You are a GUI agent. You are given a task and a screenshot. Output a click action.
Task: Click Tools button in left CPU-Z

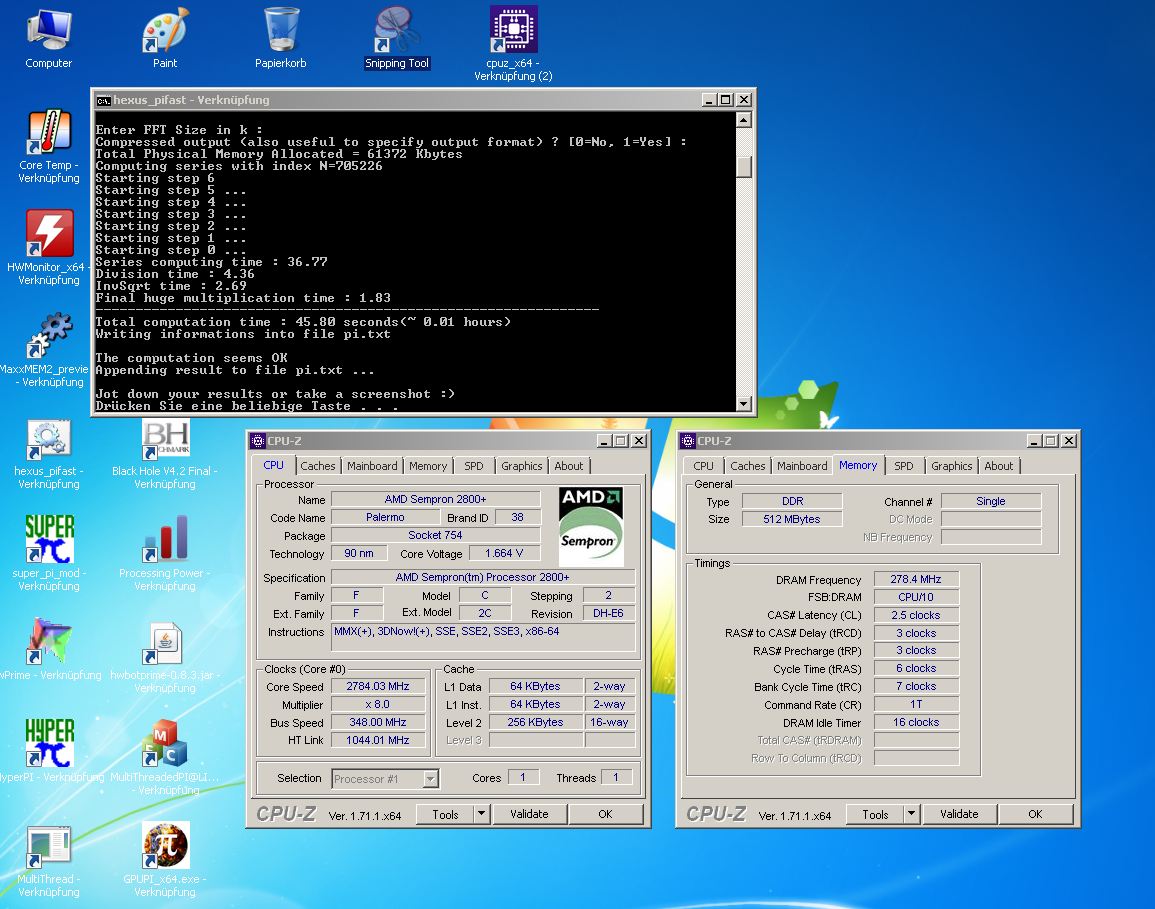[x=445, y=814]
